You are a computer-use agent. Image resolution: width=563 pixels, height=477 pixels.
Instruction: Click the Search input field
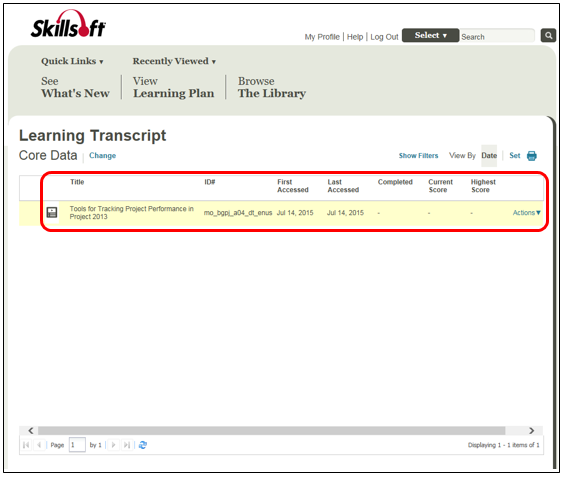click(497, 36)
